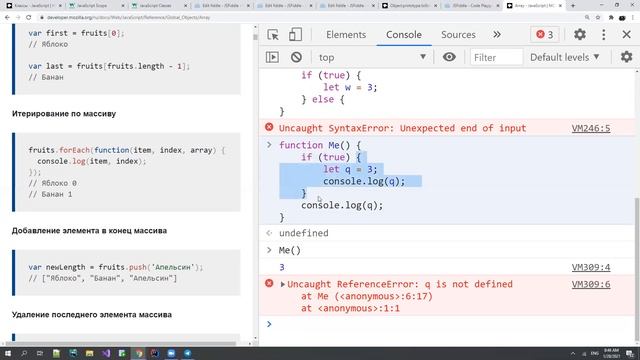Open the DevTools error count badge

tap(545, 35)
